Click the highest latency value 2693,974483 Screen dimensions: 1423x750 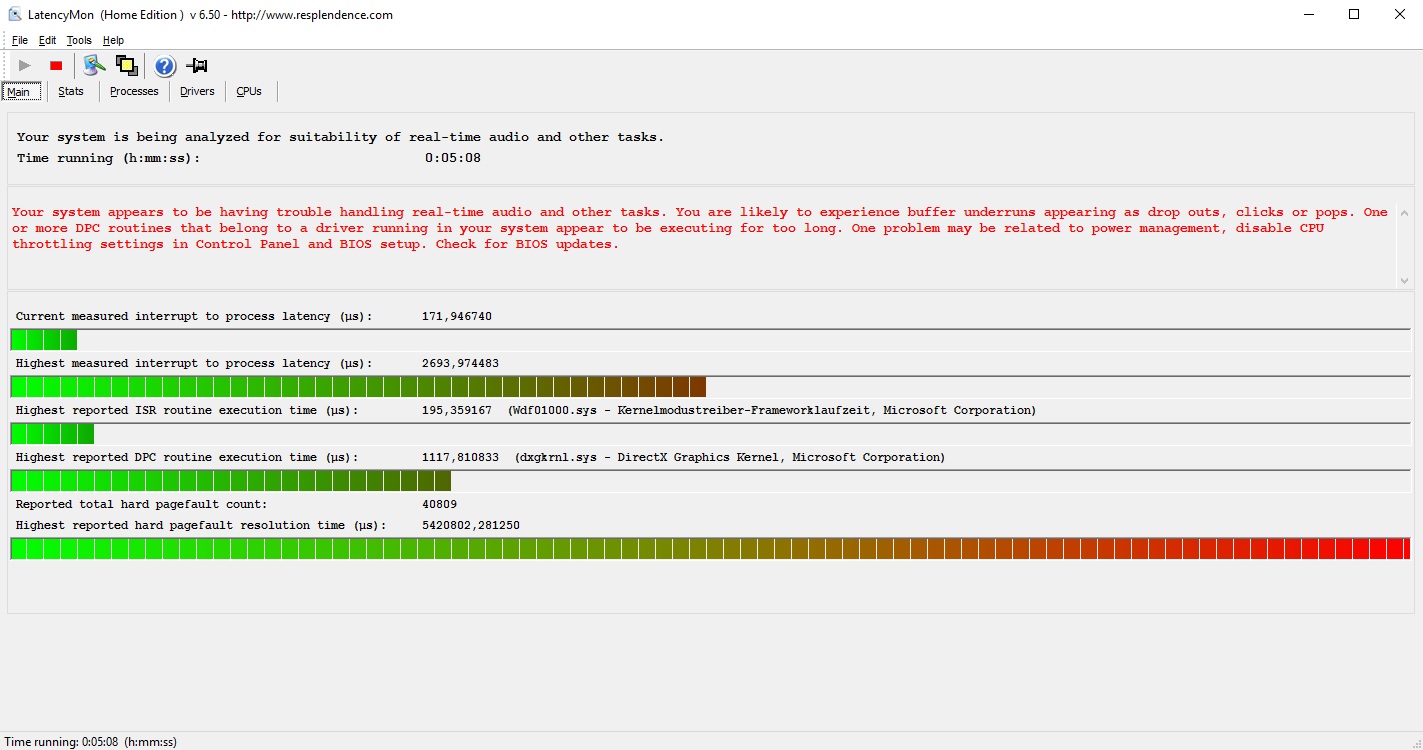(460, 364)
